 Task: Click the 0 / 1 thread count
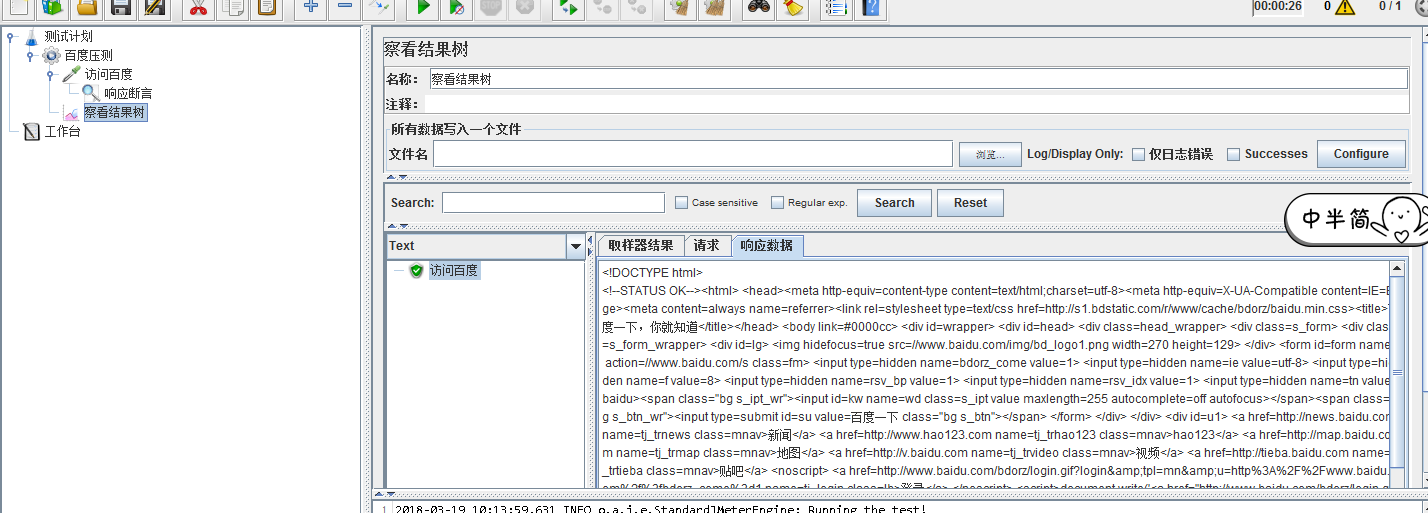point(1390,6)
